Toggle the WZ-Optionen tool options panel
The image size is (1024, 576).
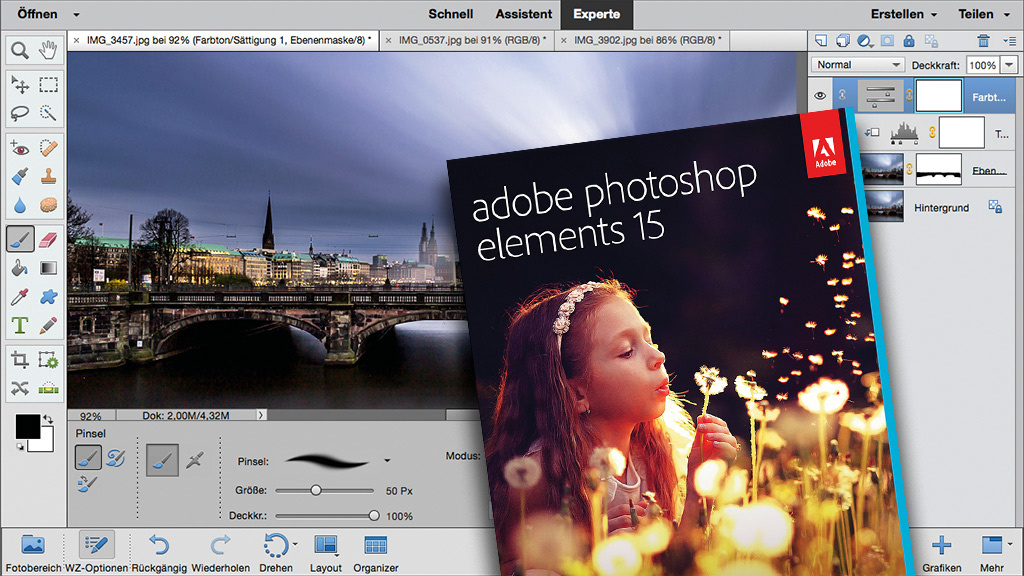point(96,545)
